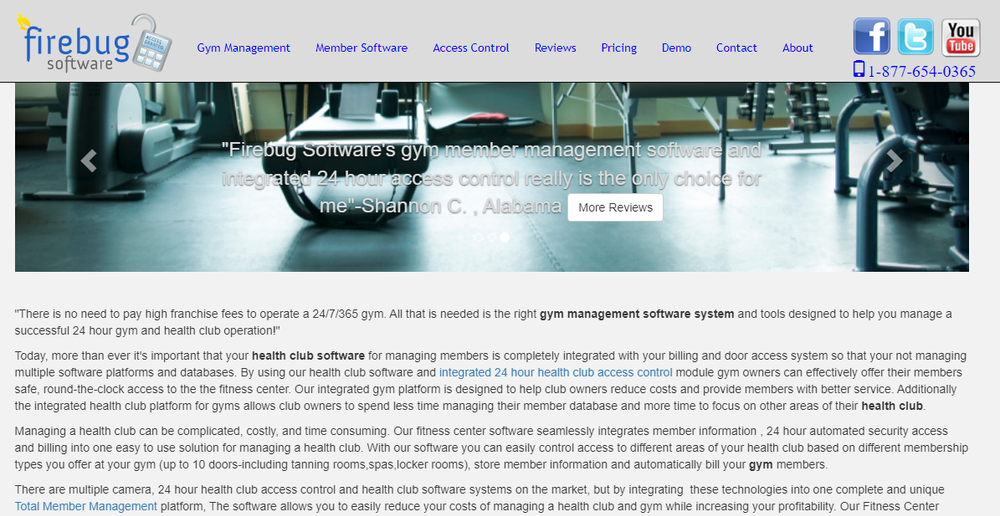This screenshot has width=1000, height=516.
Task: Open the Contact page
Action: [737, 48]
